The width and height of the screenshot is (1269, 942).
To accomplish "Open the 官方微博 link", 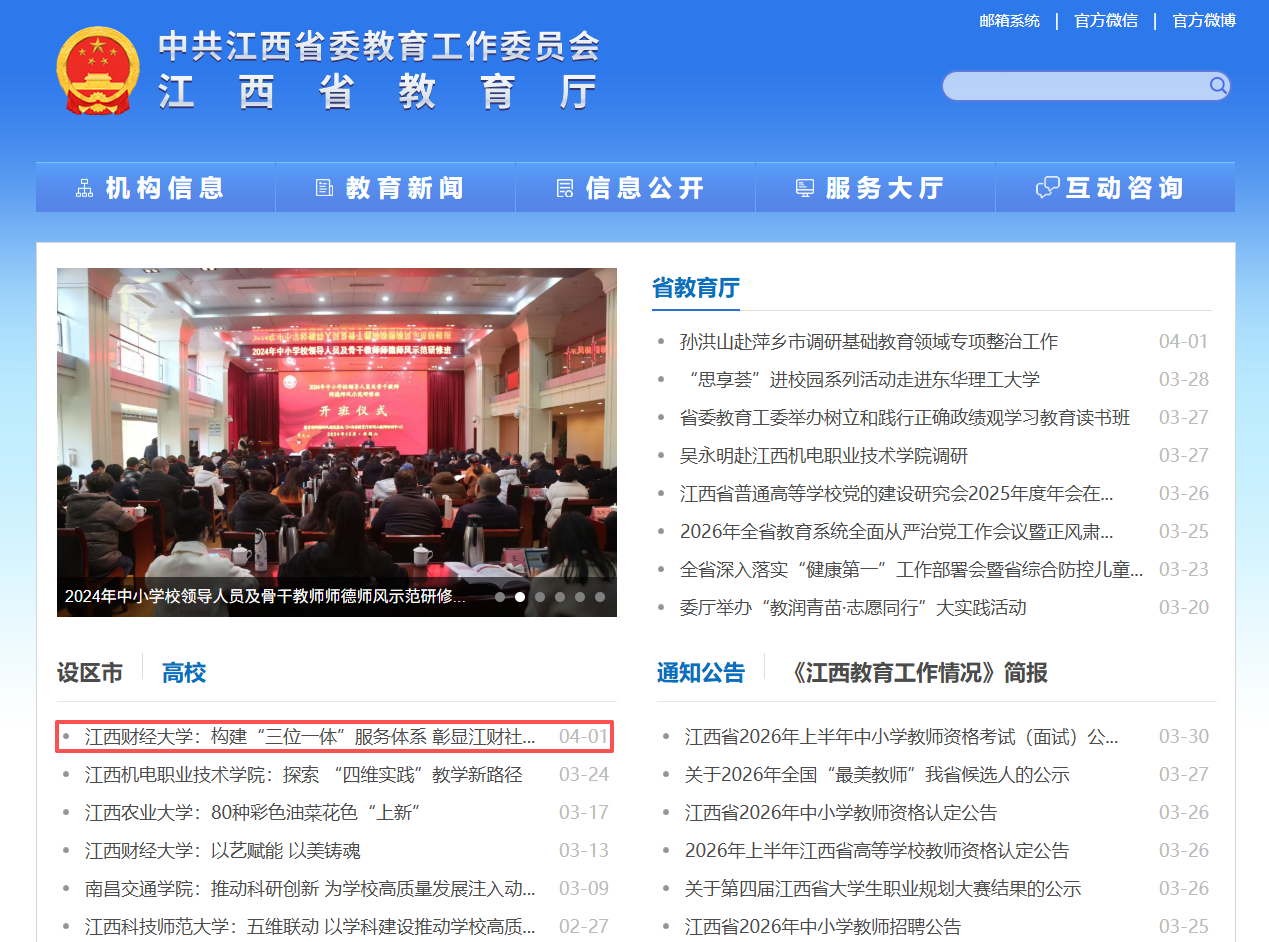I will (x=1204, y=21).
